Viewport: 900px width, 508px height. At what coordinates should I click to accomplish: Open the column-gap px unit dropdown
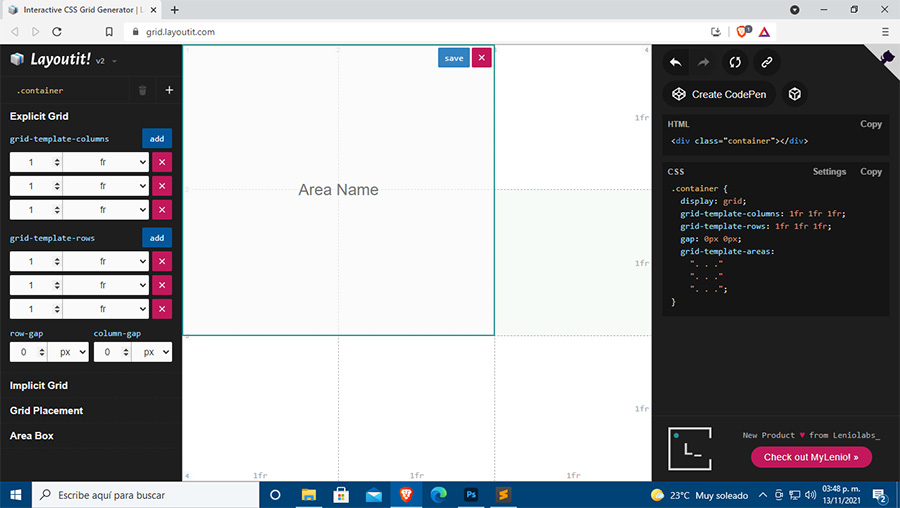tap(151, 352)
